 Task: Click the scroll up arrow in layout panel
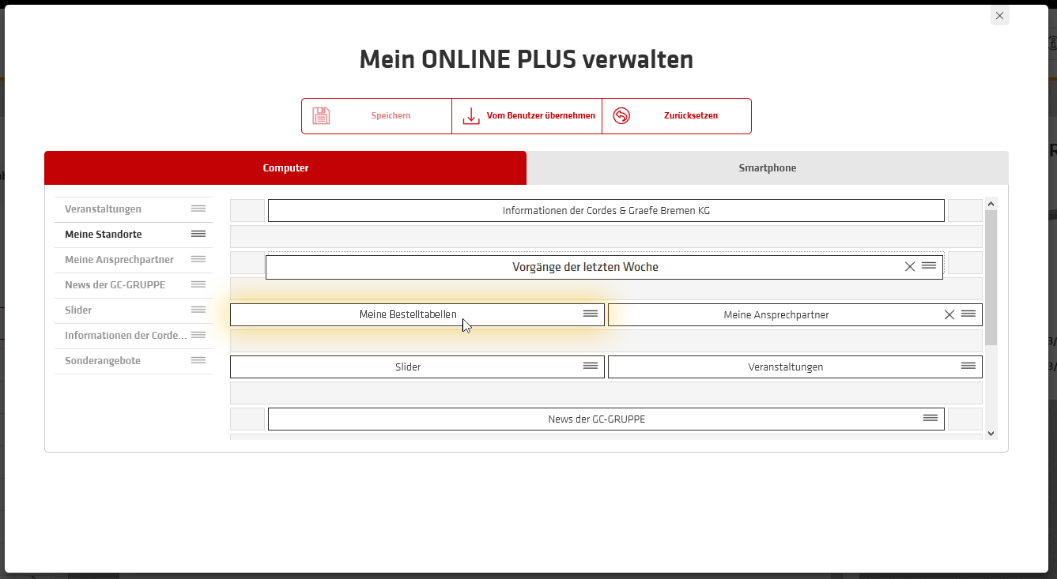click(991, 204)
